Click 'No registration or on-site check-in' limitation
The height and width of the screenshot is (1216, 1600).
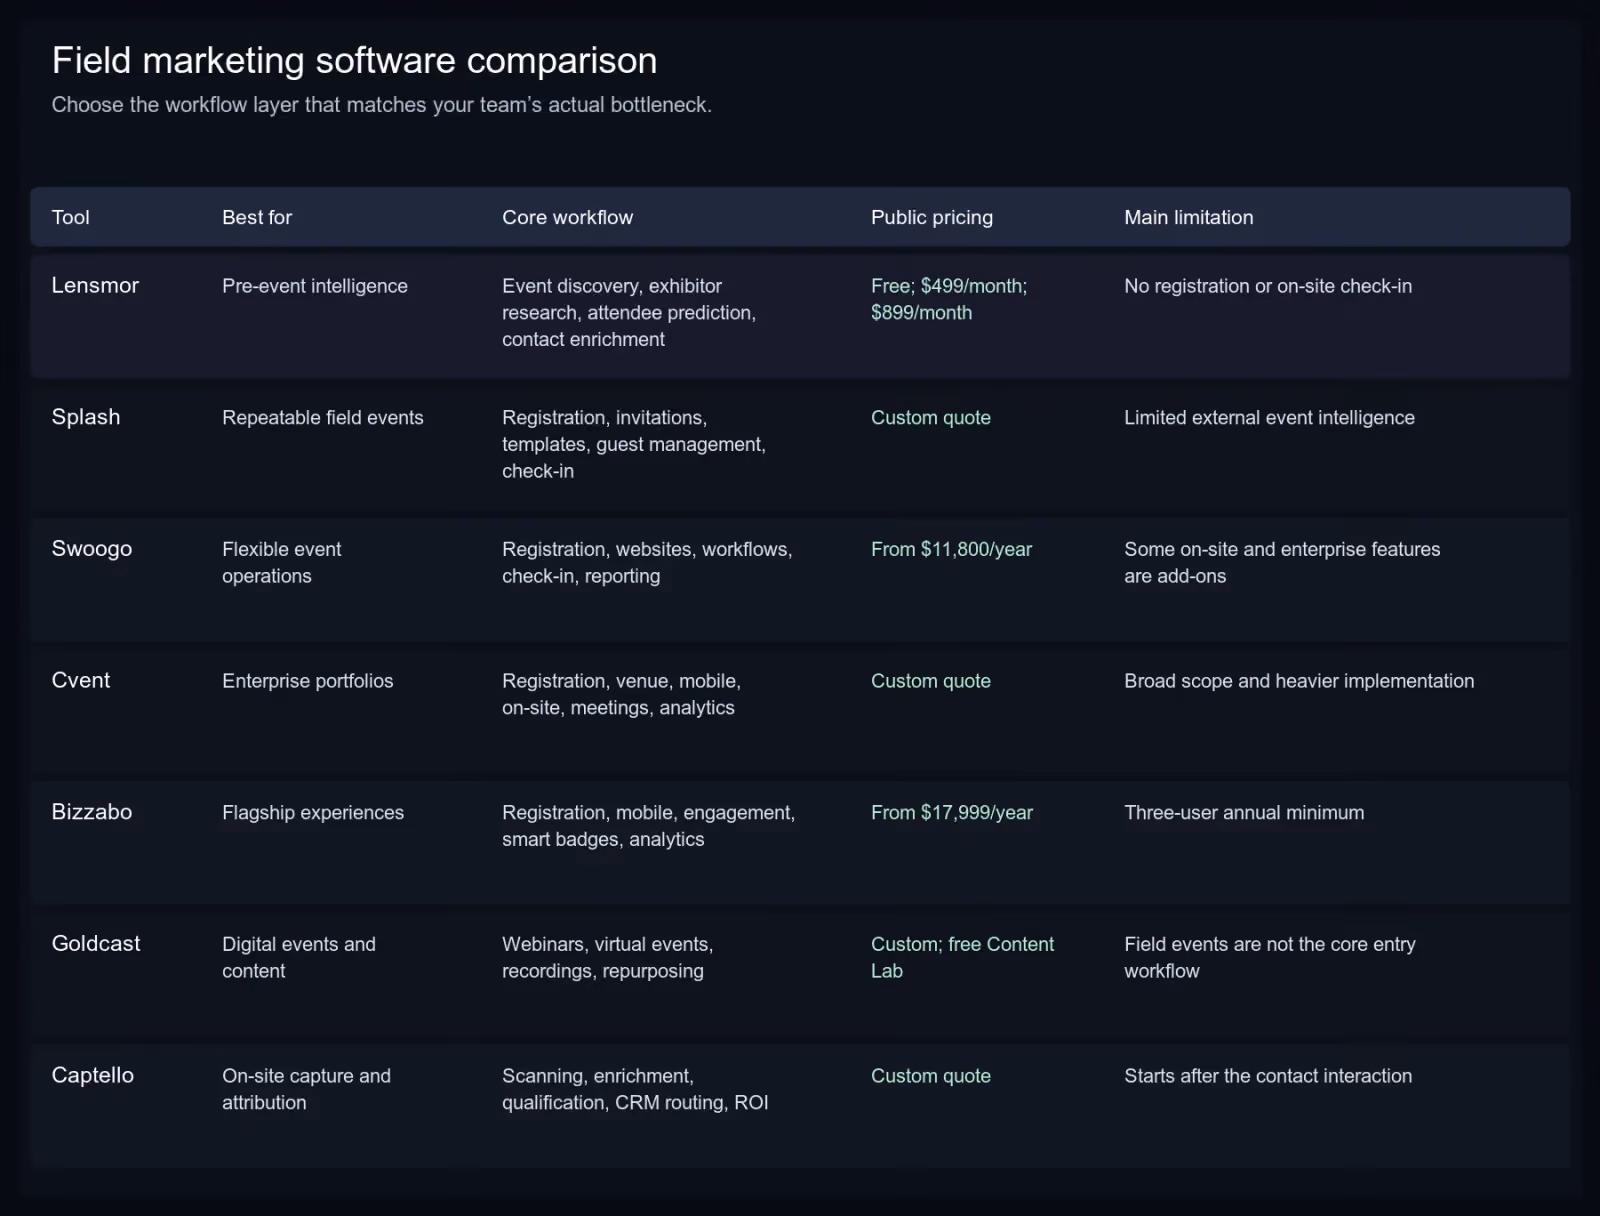[1268, 286]
